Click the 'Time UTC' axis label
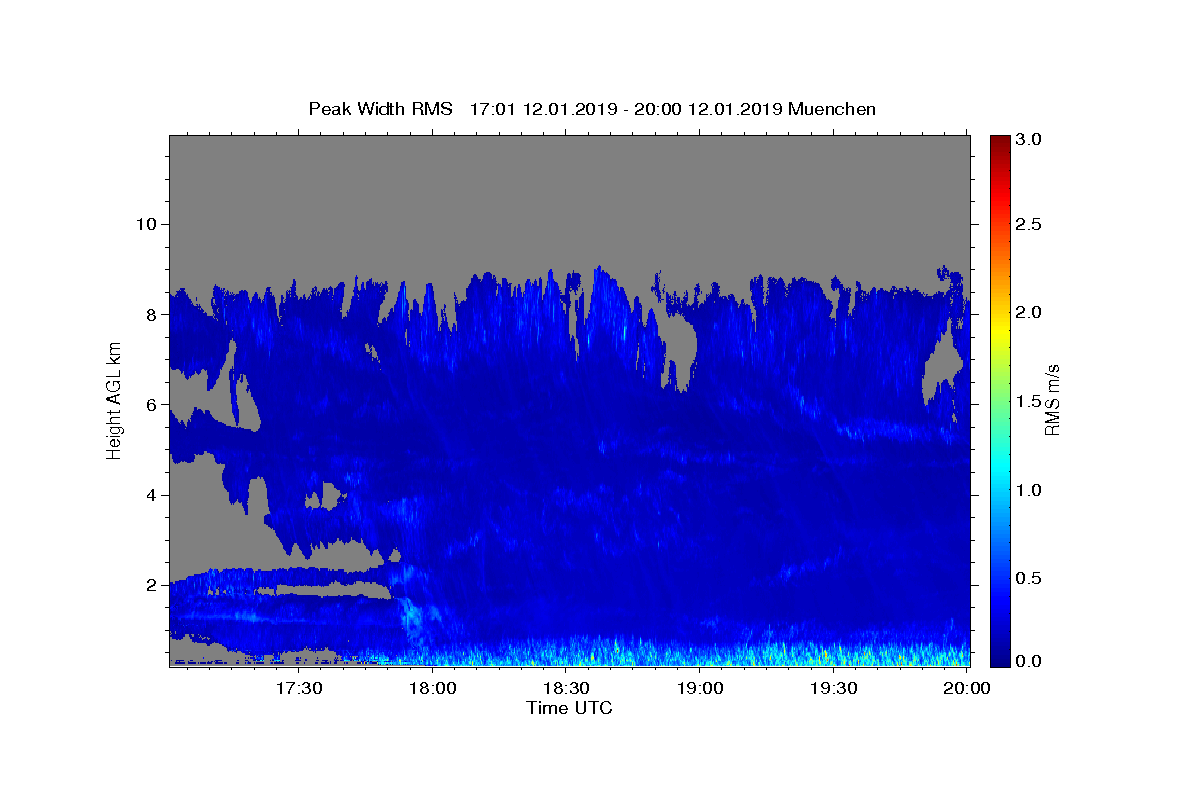 [x=569, y=708]
